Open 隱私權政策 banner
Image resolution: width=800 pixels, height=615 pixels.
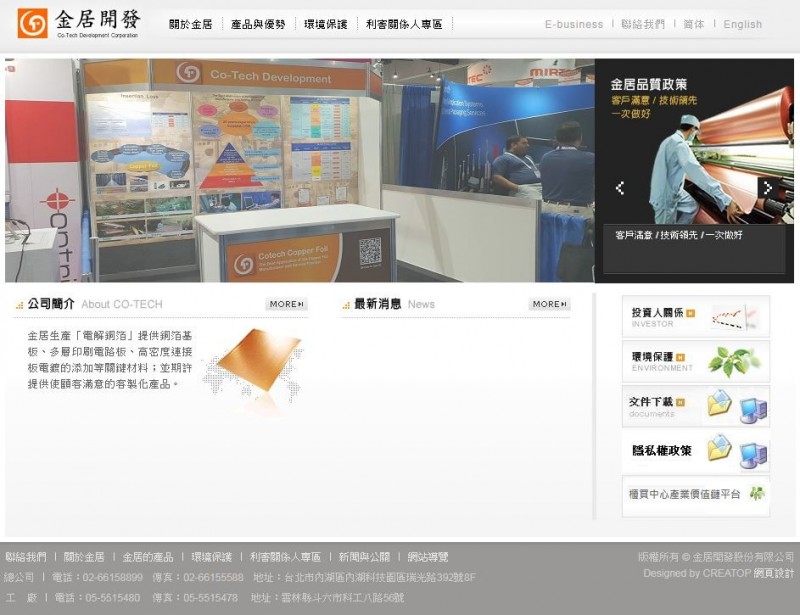[x=695, y=451]
